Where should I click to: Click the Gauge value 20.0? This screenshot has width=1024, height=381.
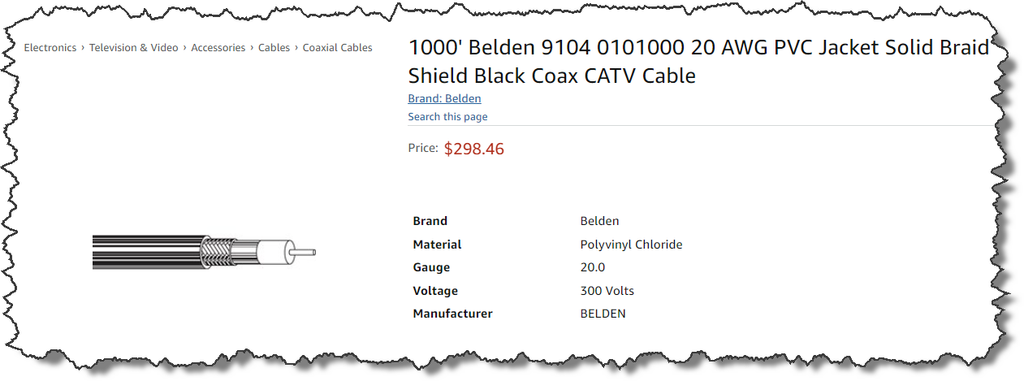click(x=592, y=267)
